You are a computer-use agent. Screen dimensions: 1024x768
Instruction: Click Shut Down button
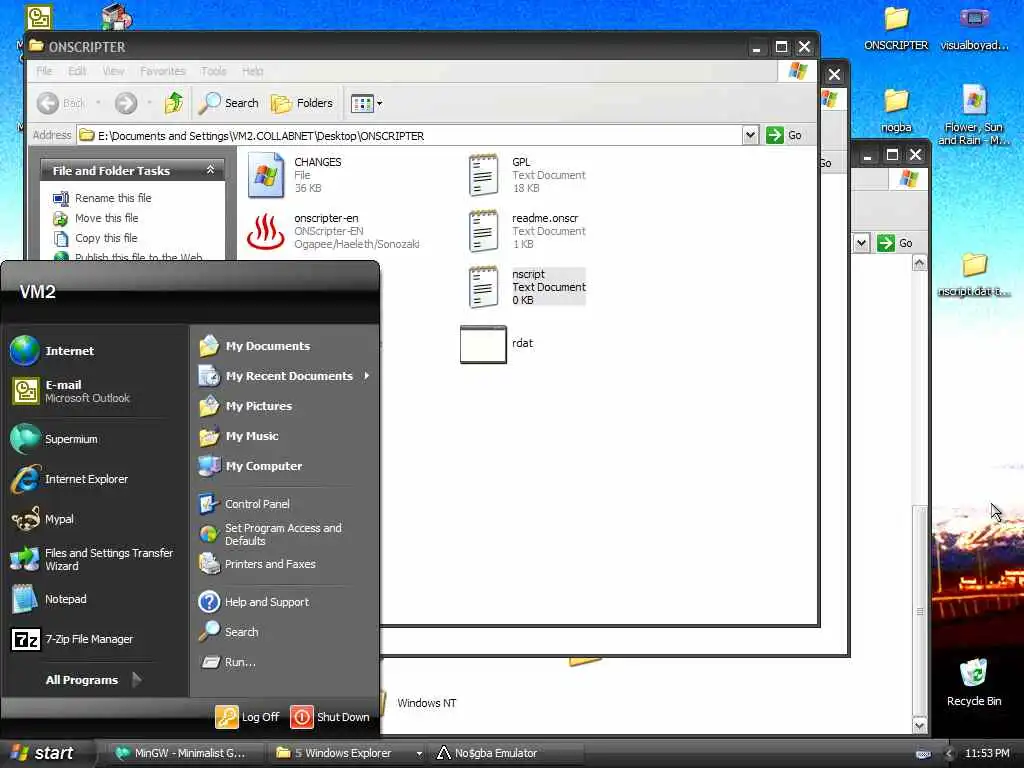330,716
